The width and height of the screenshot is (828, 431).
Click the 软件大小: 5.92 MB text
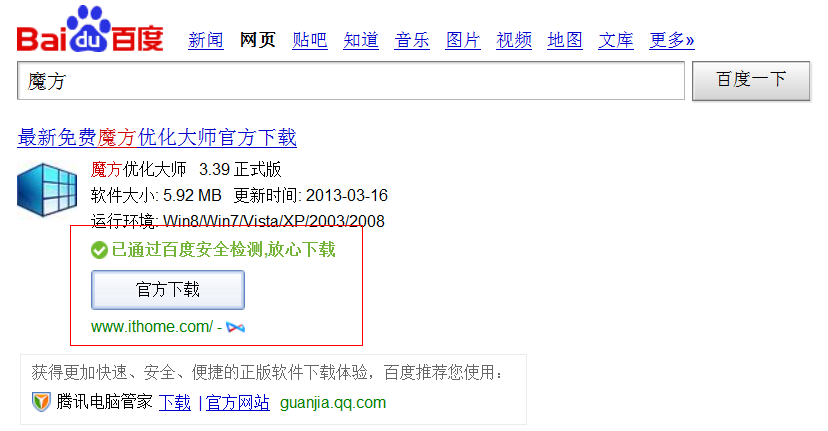[x=156, y=195]
